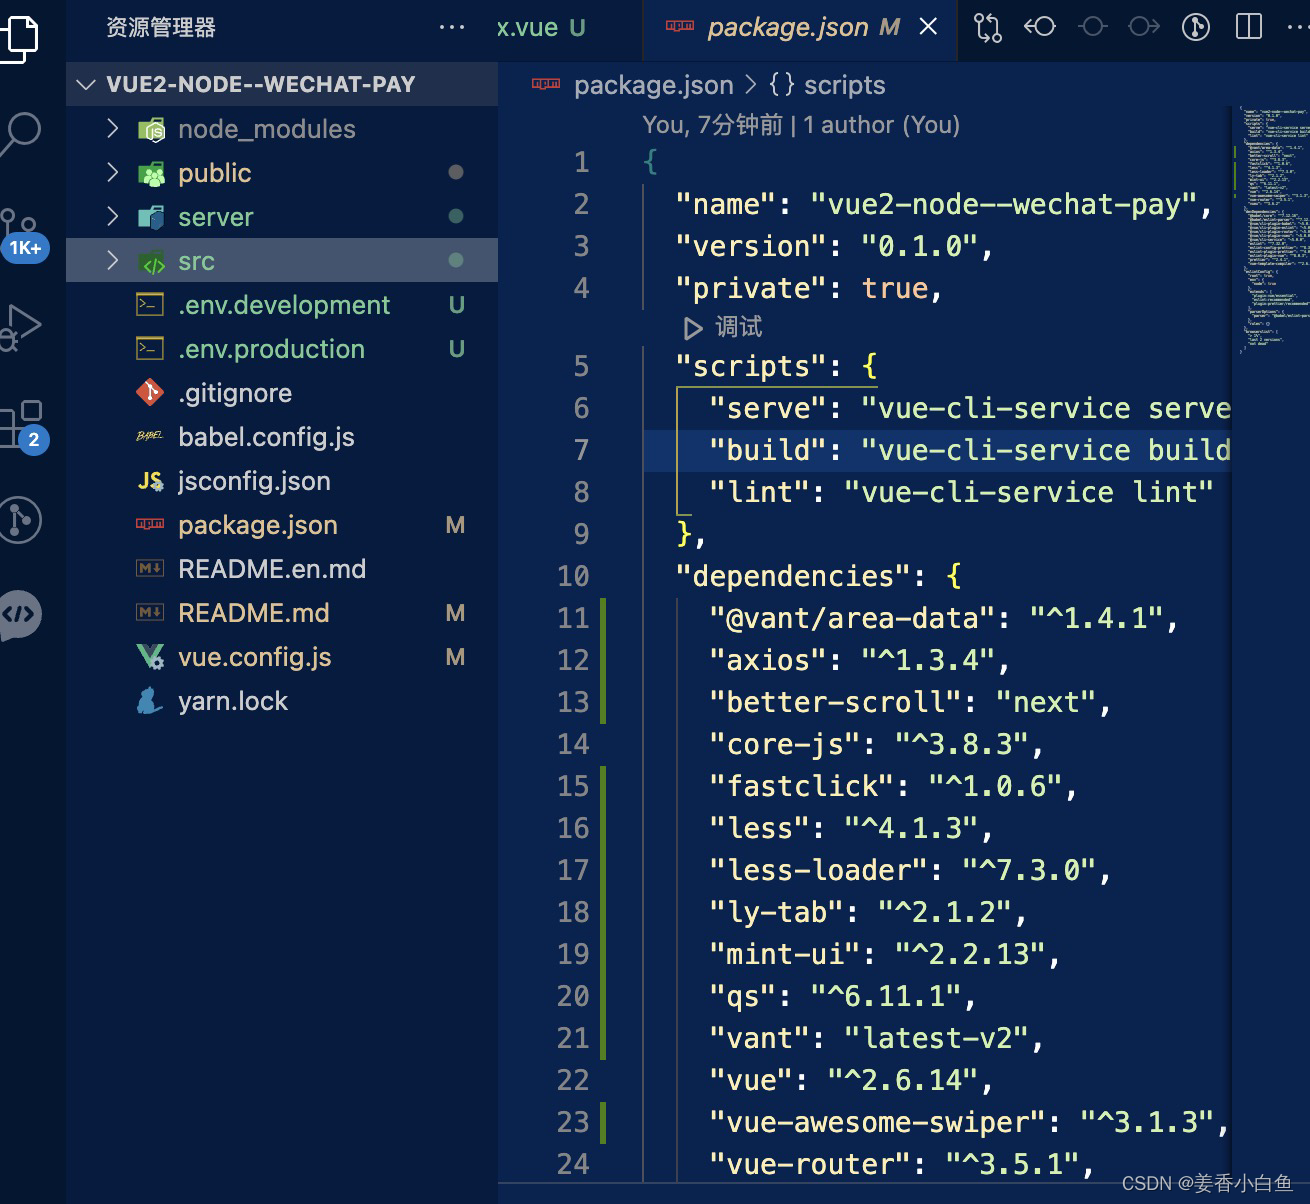Open README.md in the file tree

pyautogui.click(x=282, y=613)
